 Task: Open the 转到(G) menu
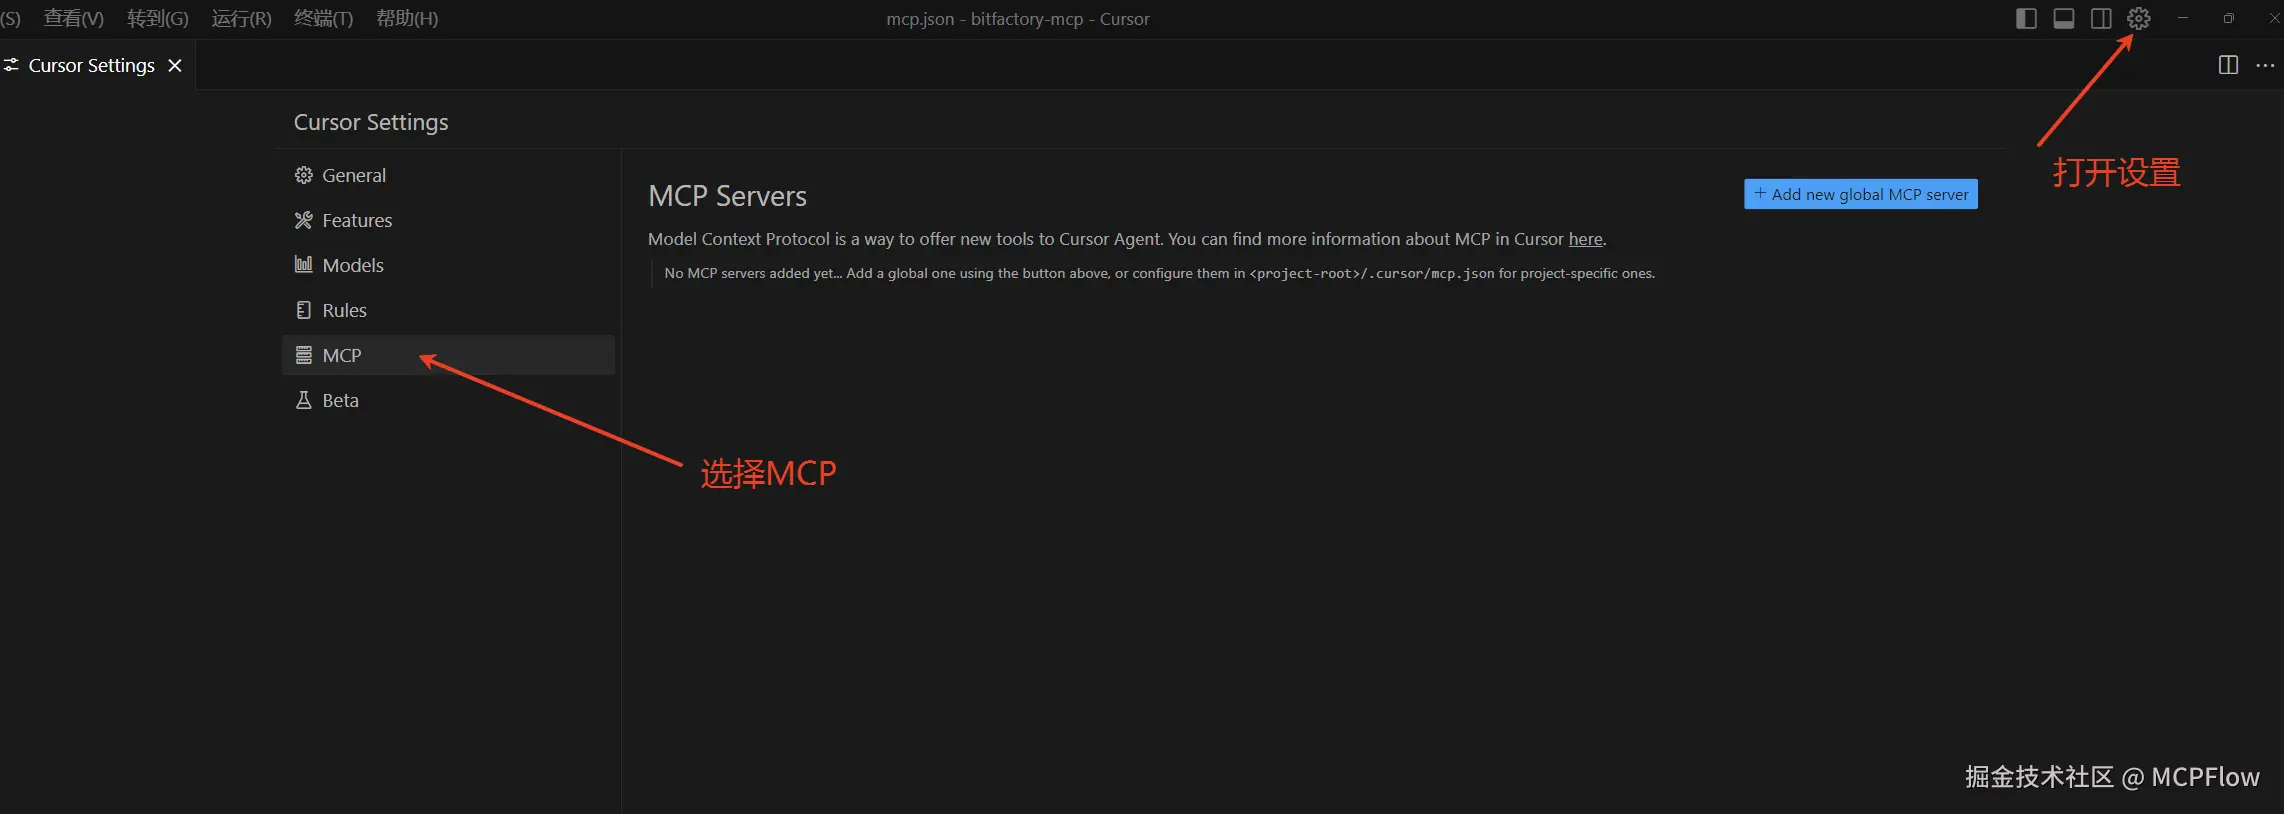click(x=157, y=19)
